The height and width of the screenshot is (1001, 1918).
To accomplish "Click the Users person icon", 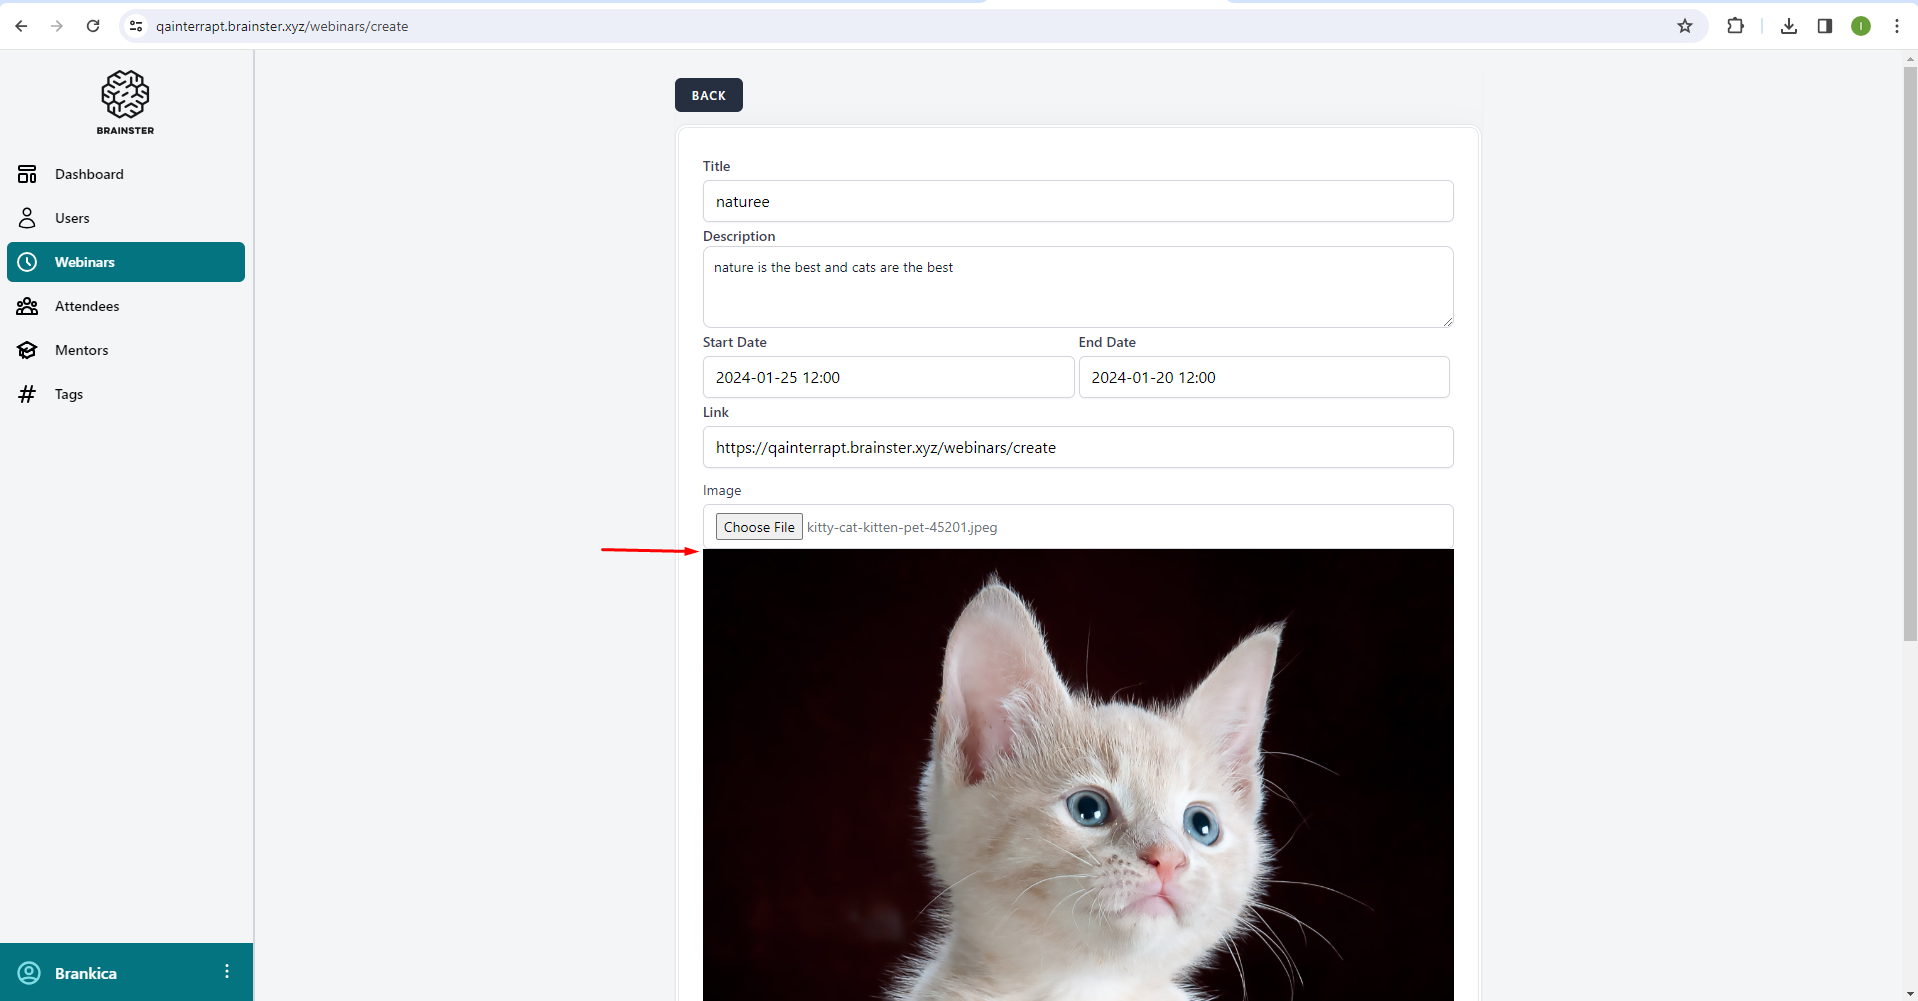I will (27, 218).
